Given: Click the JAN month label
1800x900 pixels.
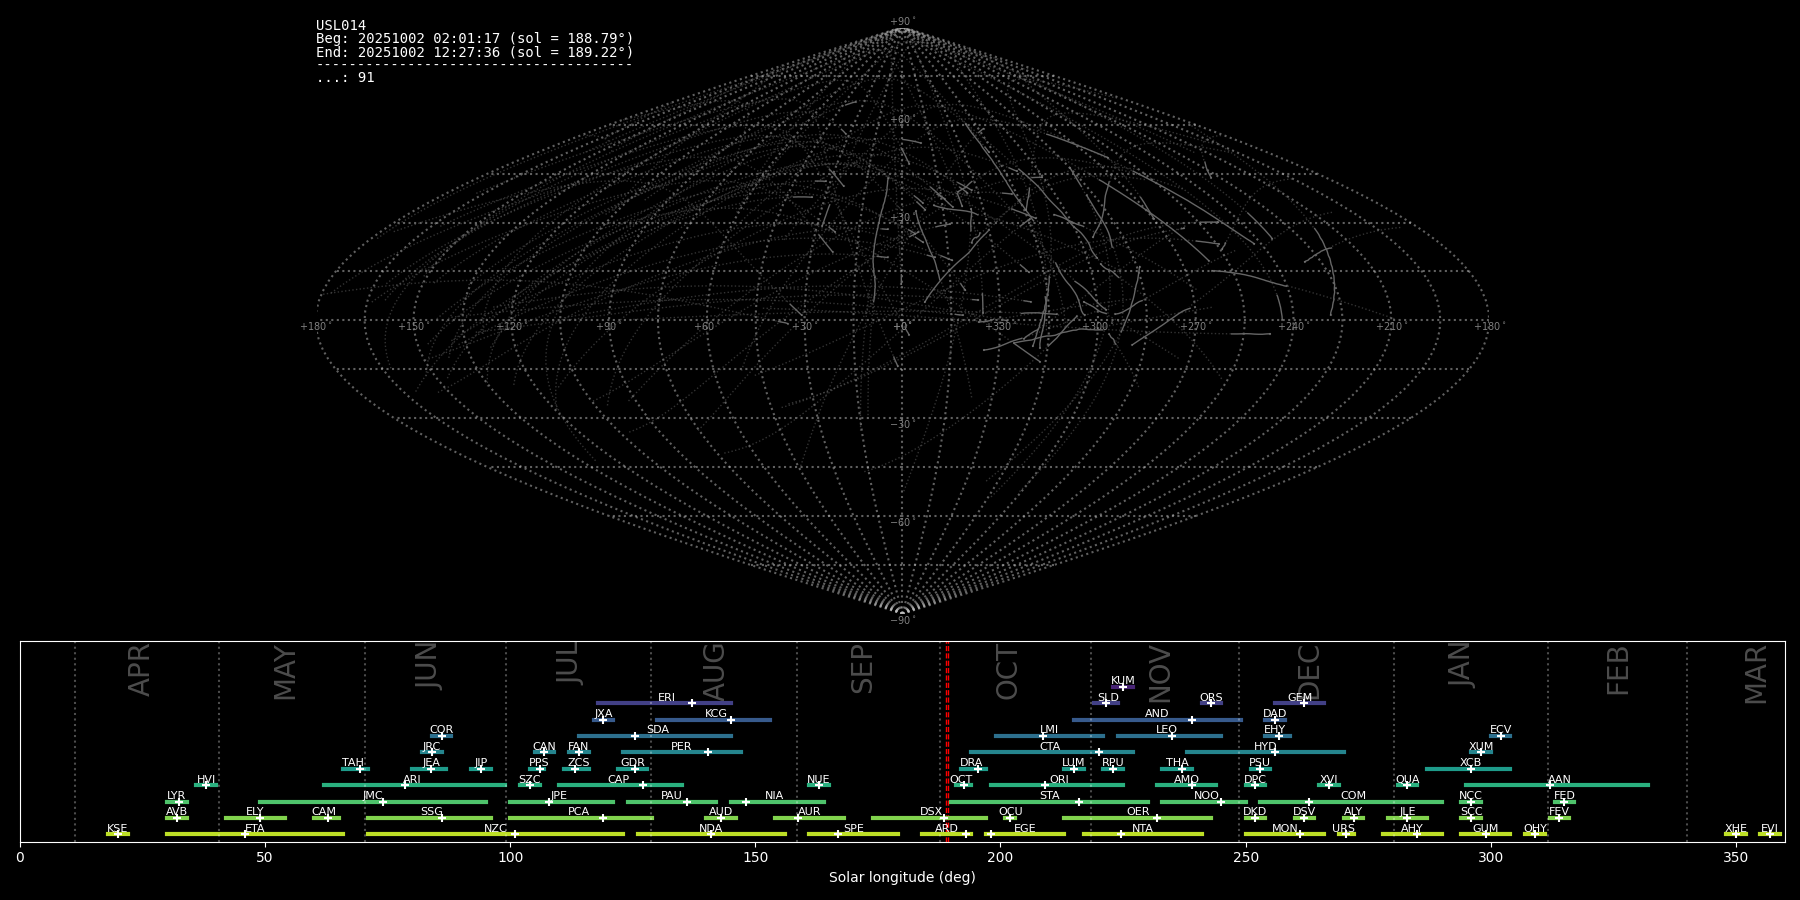Looking at the screenshot, I should click(x=1460, y=665).
